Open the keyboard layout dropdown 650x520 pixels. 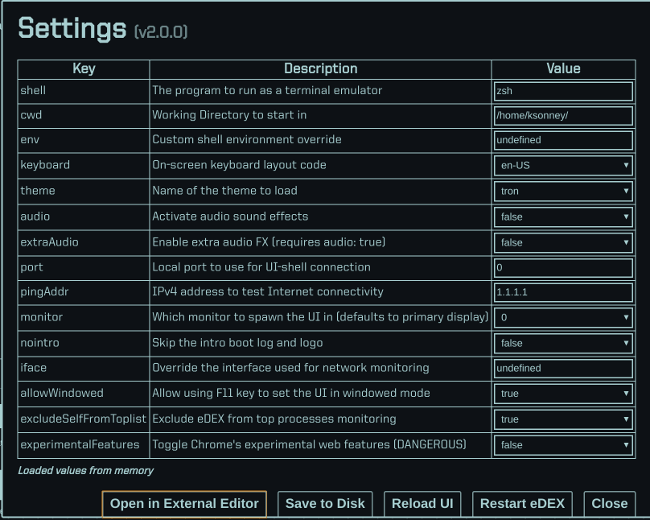pos(563,165)
